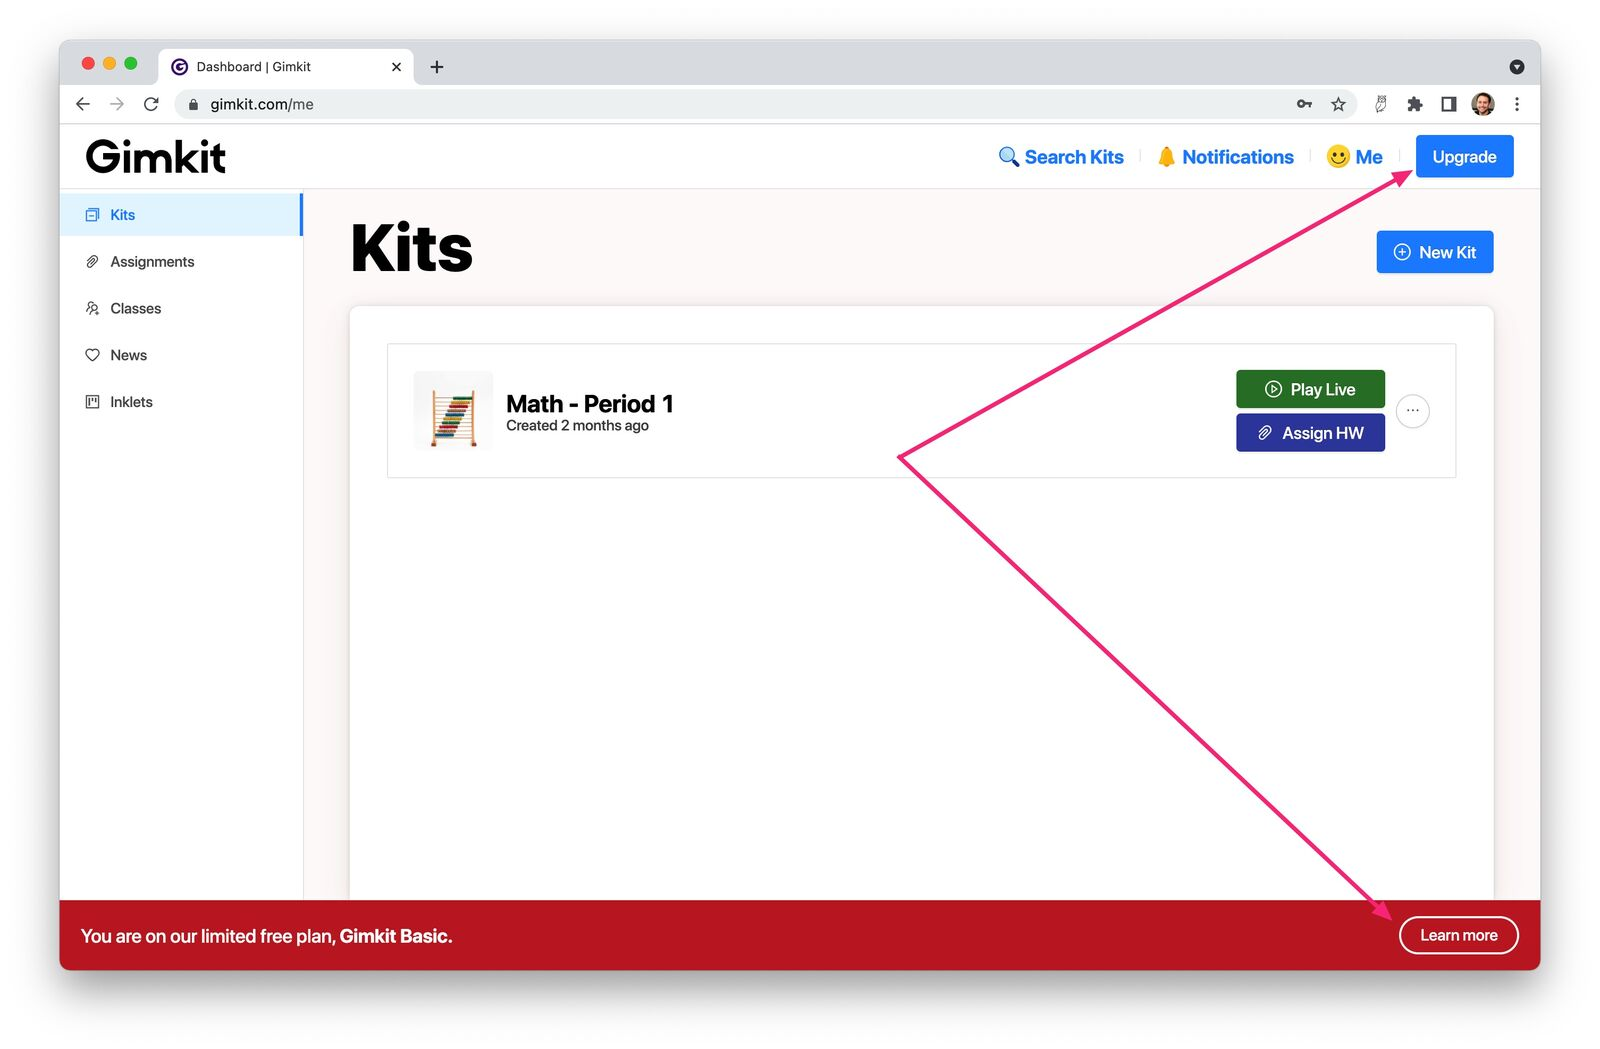Click the abacus thumbnail of Math - Period 1

[x=453, y=411]
